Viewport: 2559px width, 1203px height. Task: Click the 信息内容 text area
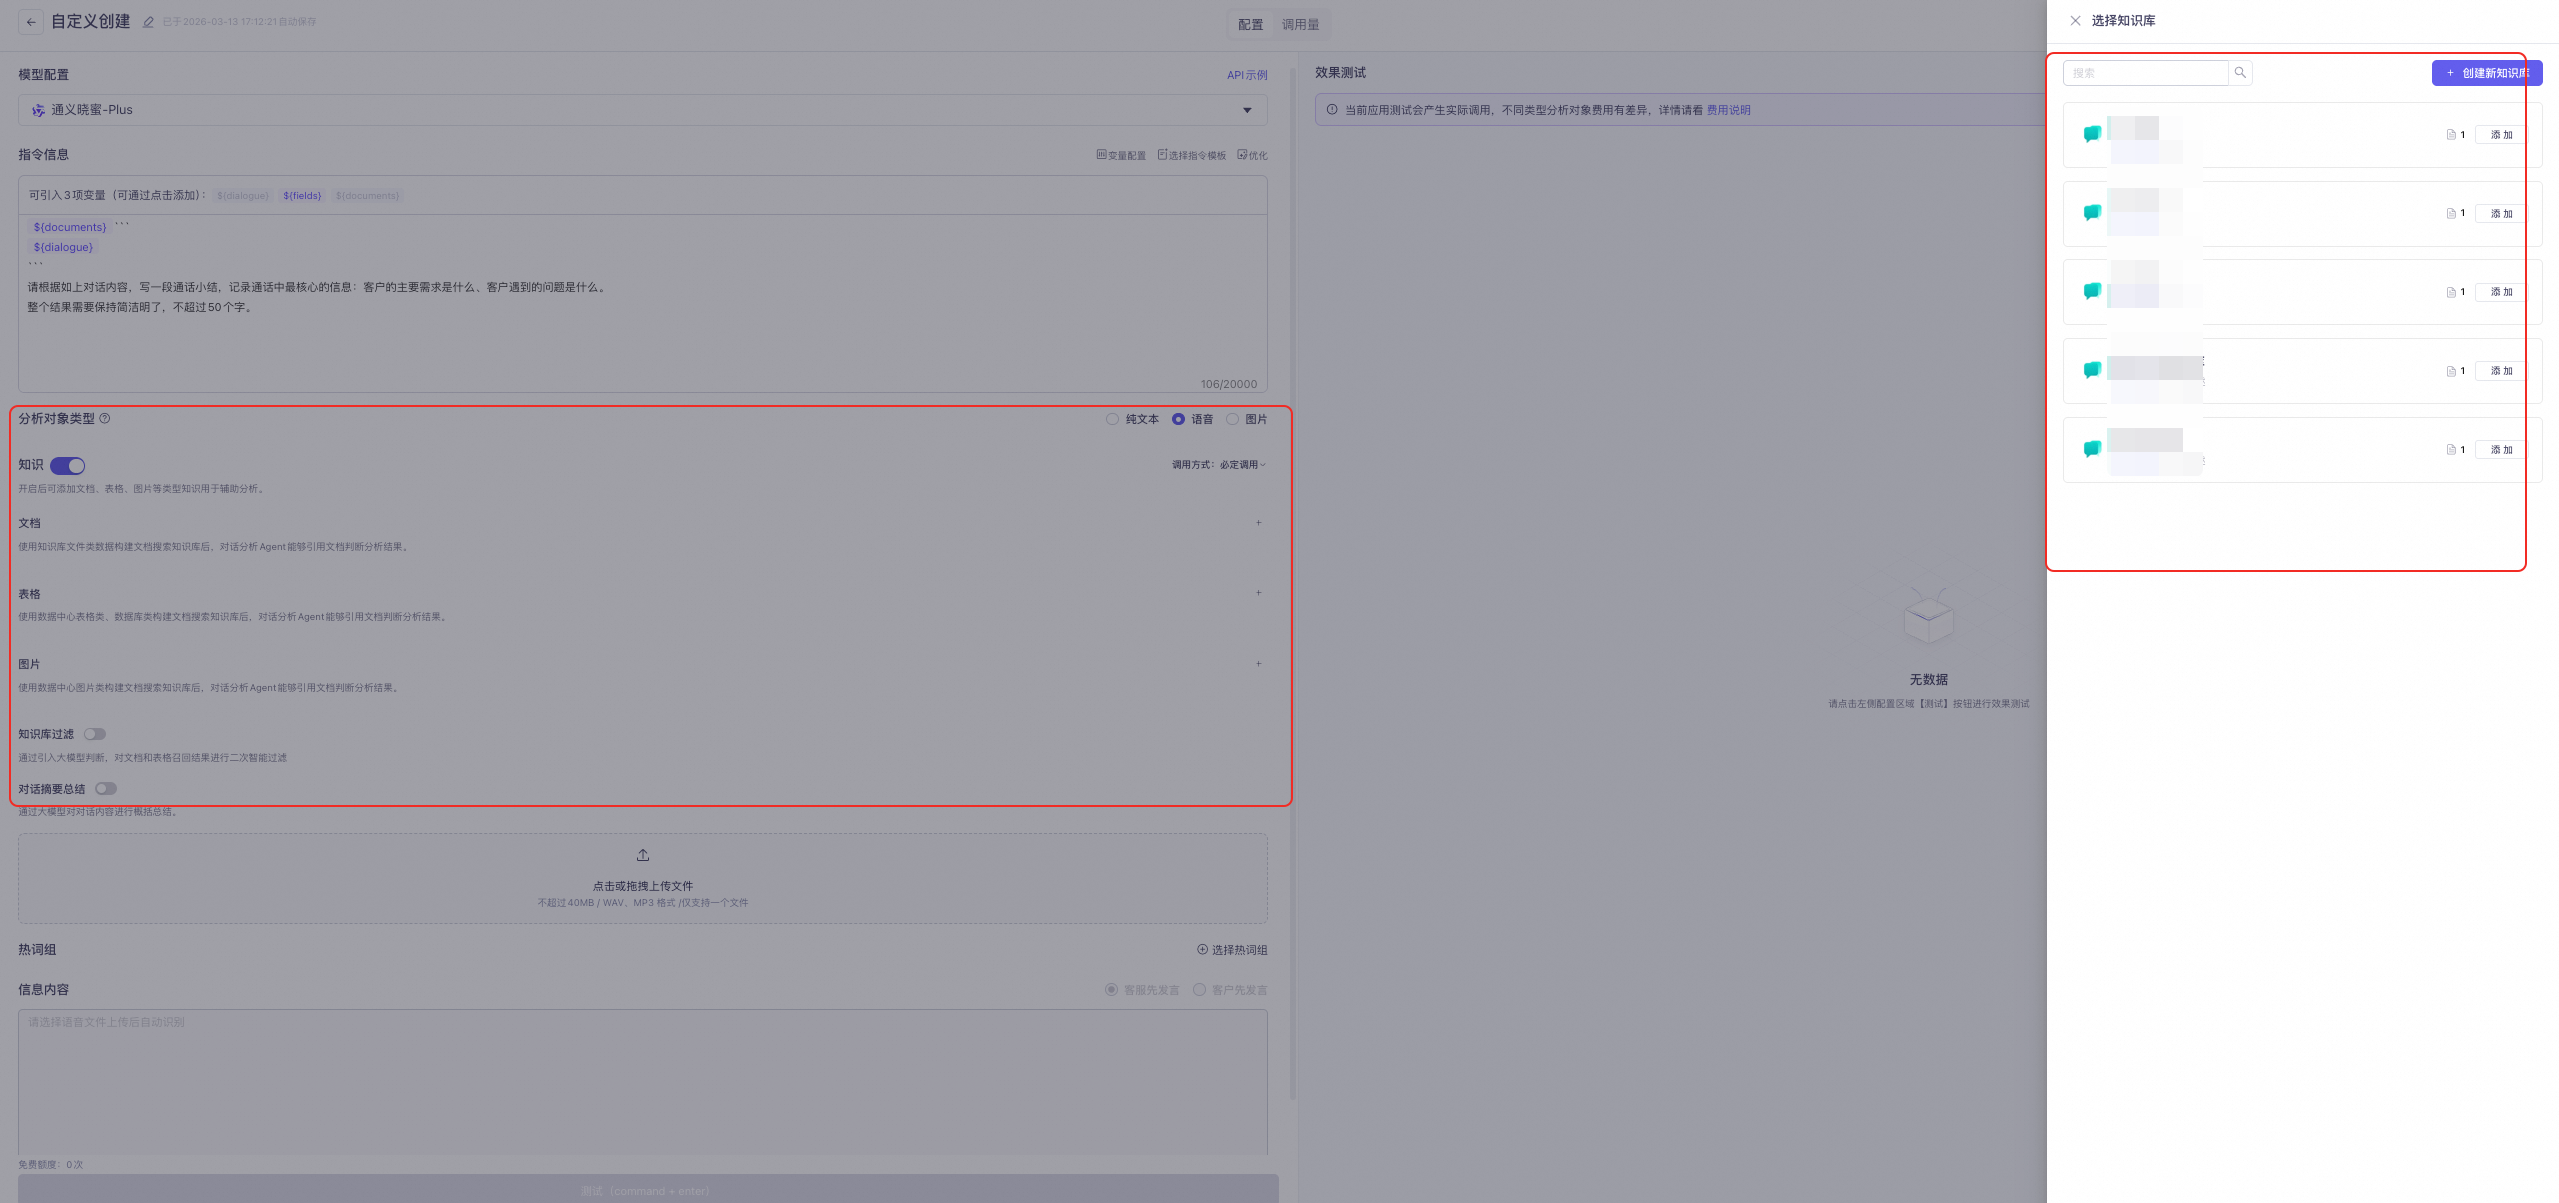(x=643, y=1082)
